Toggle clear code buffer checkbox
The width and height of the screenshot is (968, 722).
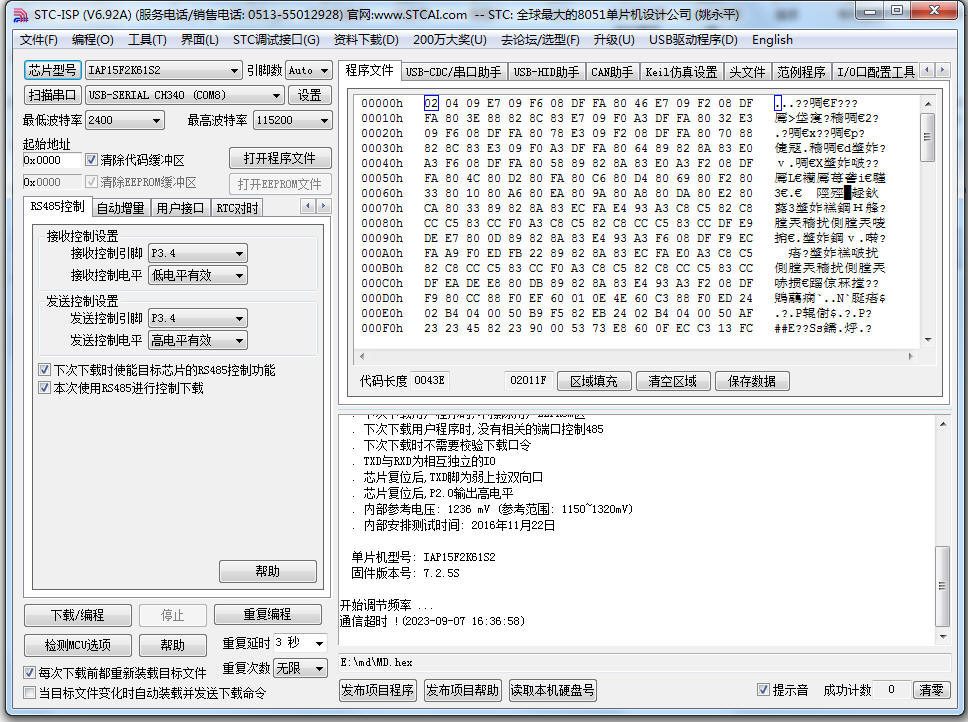tap(91, 160)
